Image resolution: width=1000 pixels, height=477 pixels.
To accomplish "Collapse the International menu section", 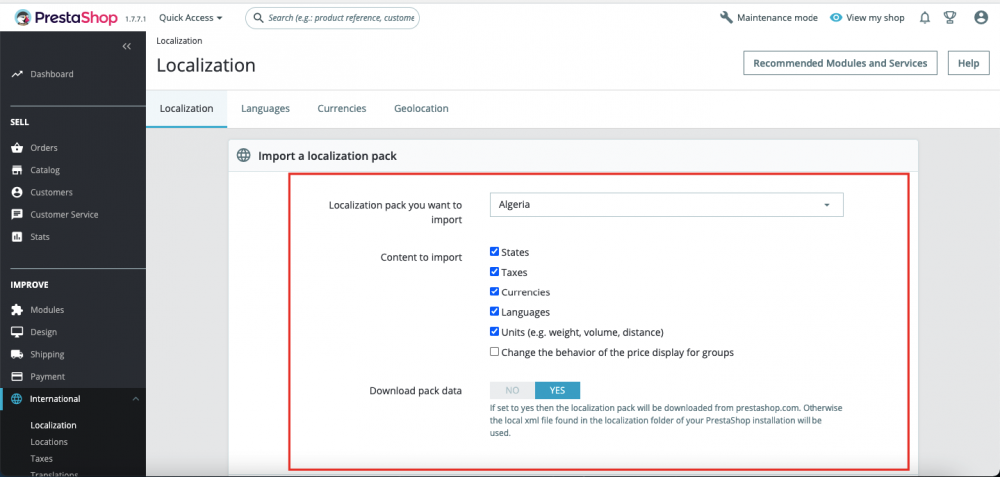I will [135, 399].
